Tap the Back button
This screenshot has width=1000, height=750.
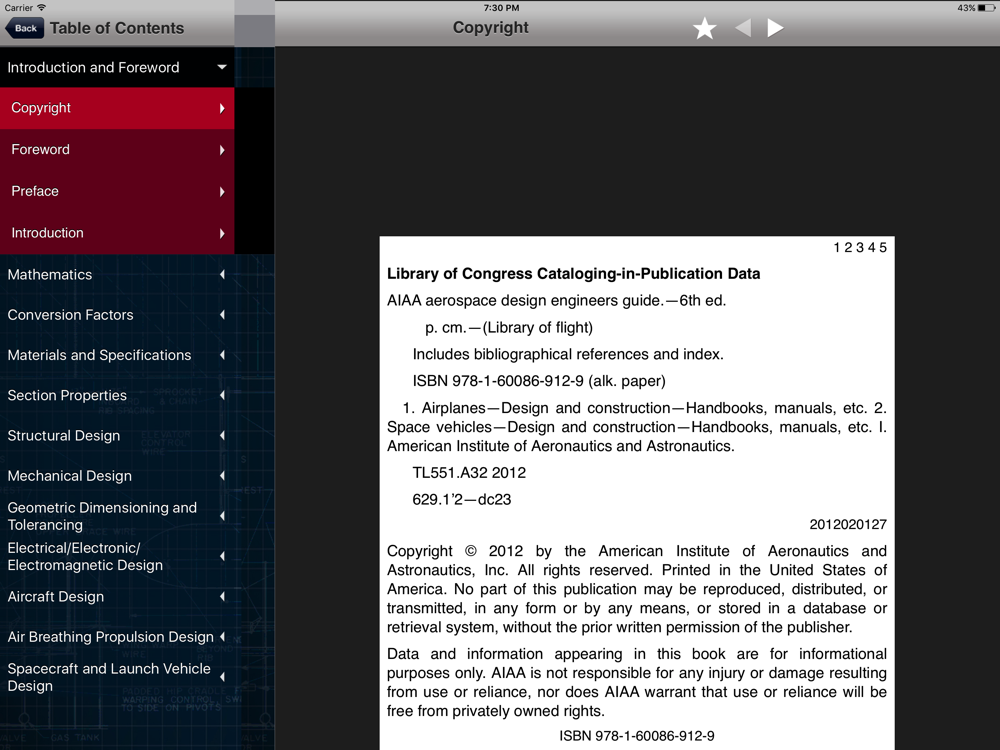pyautogui.click(x=24, y=28)
